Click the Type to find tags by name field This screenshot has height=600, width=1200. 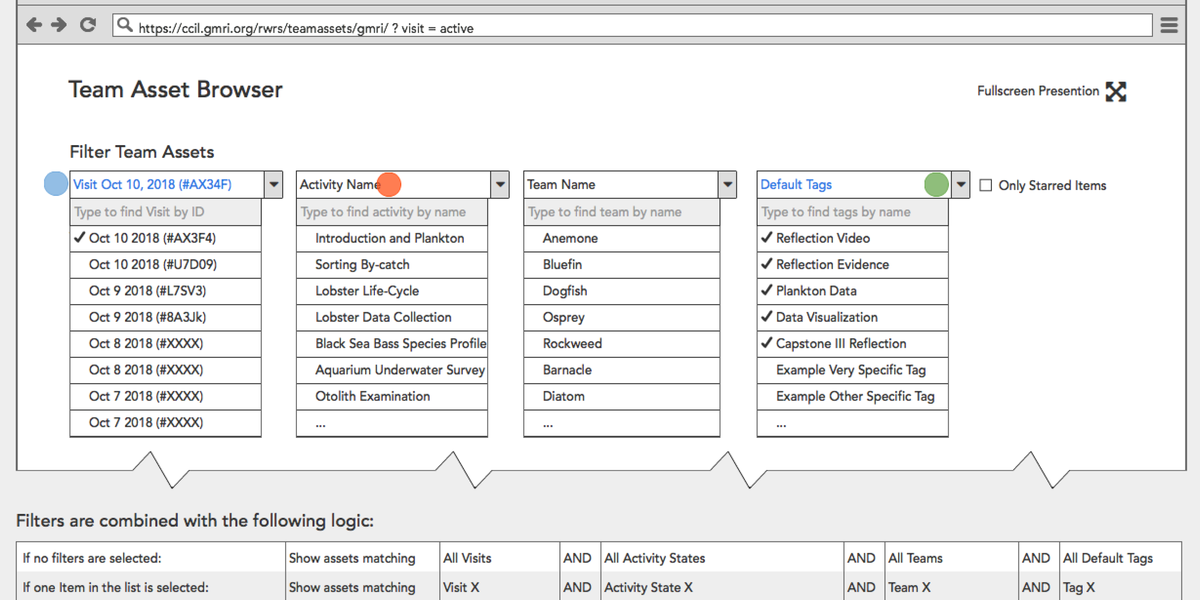[852, 212]
